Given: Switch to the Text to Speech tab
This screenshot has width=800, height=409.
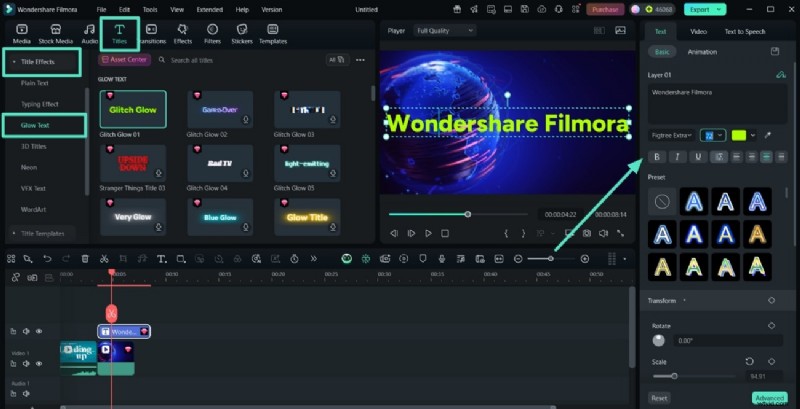Looking at the screenshot, I should click(746, 32).
